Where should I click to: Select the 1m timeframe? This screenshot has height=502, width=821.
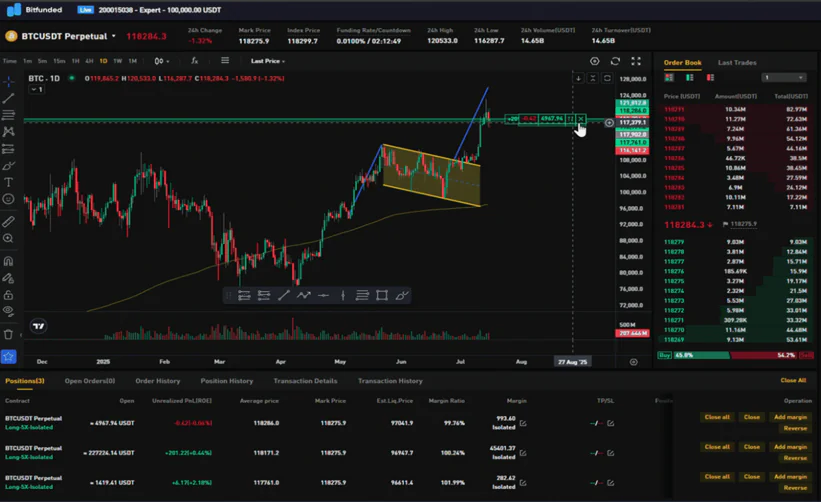27,61
